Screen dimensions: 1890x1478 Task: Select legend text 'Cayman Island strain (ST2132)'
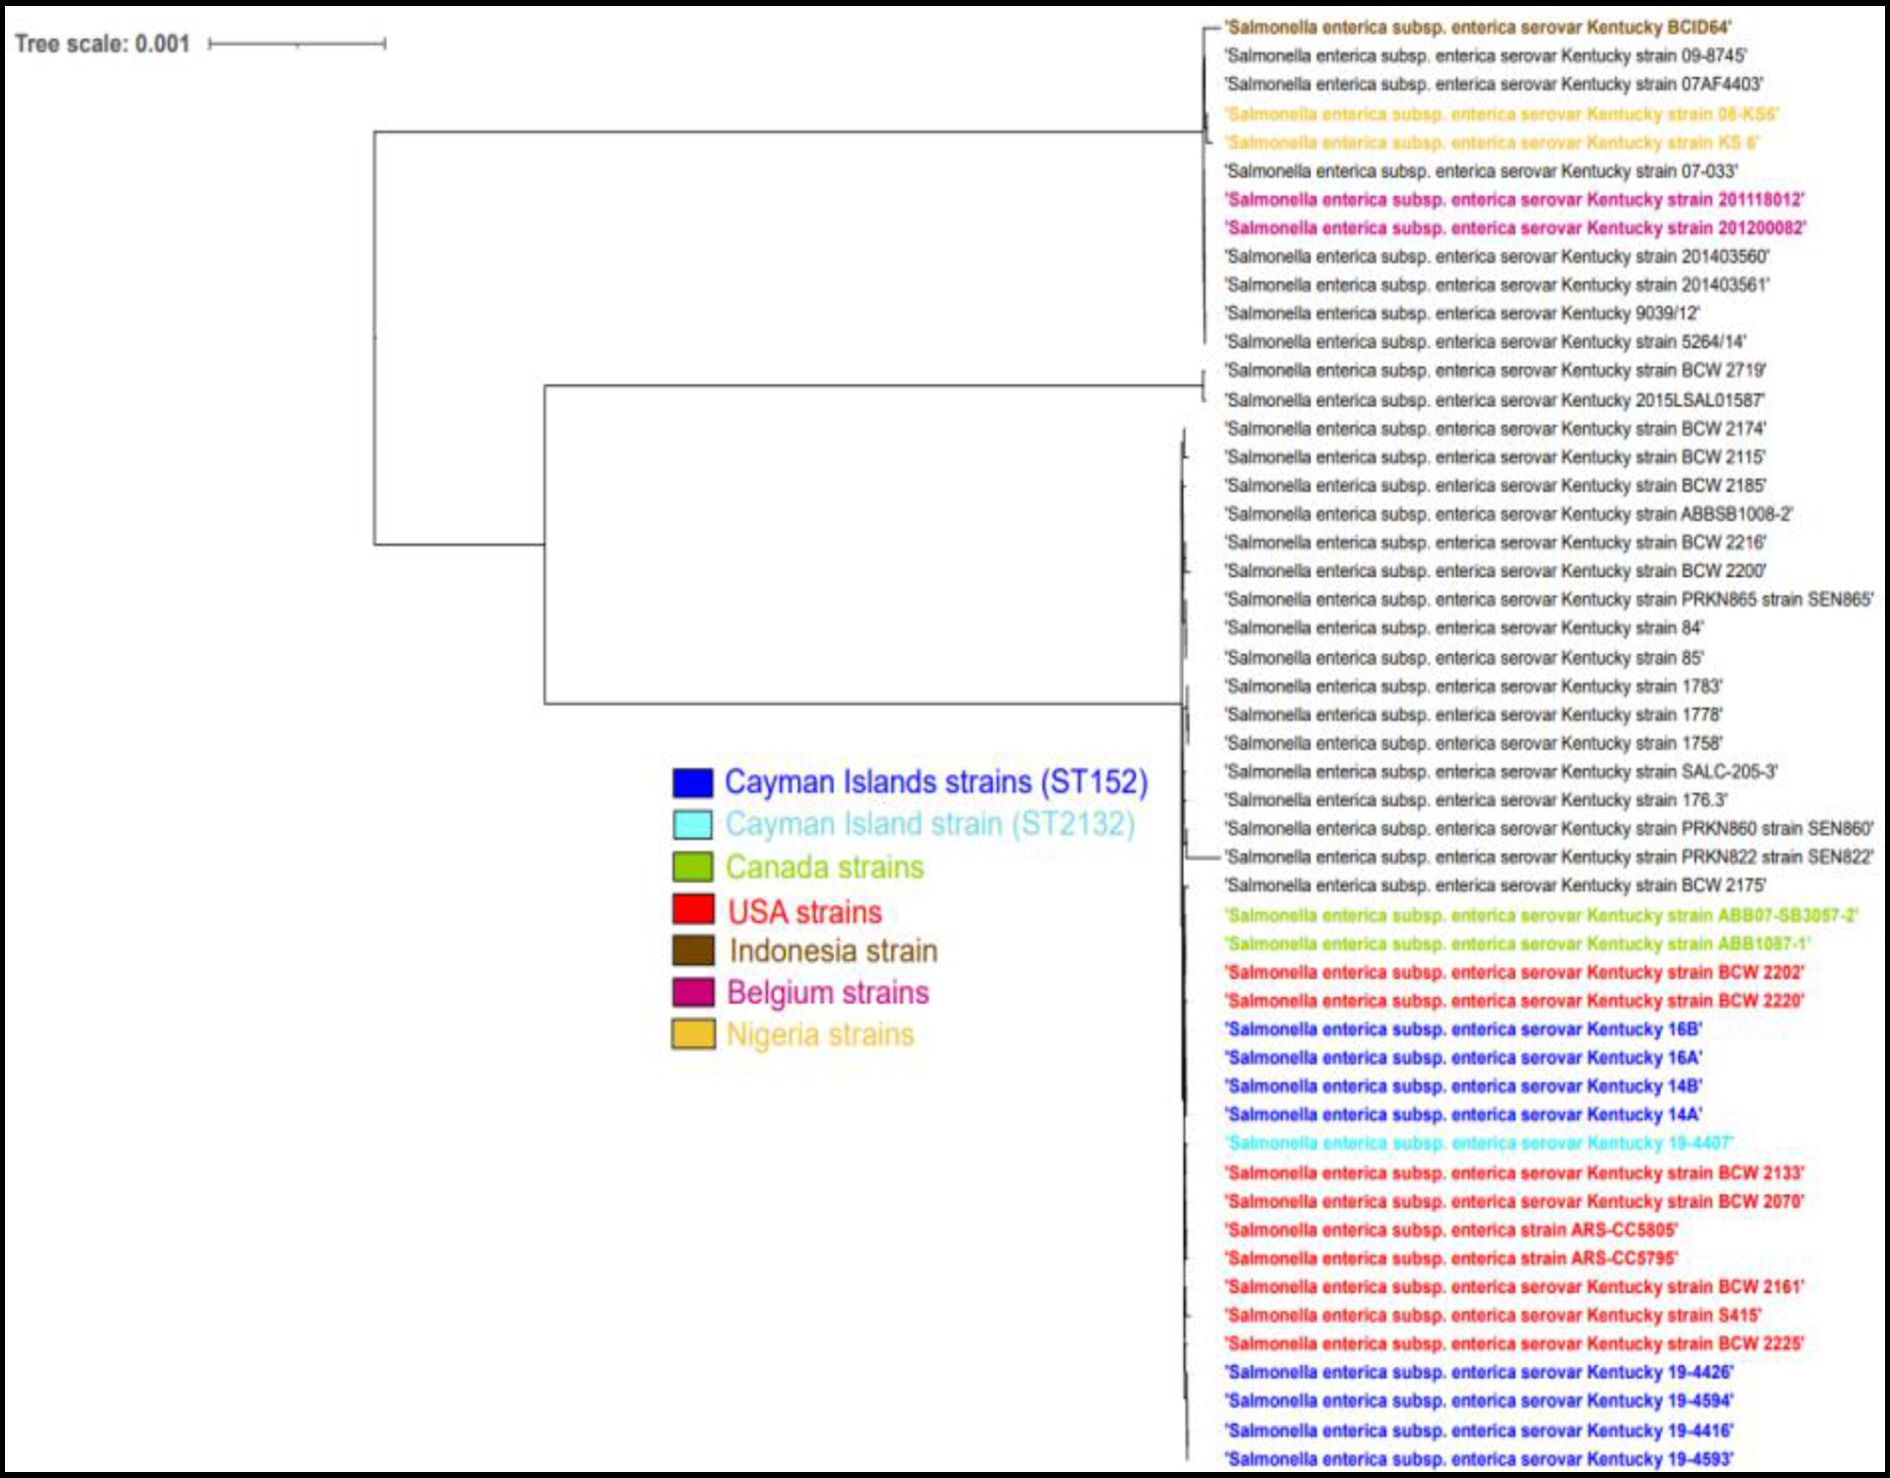pos(930,824)
